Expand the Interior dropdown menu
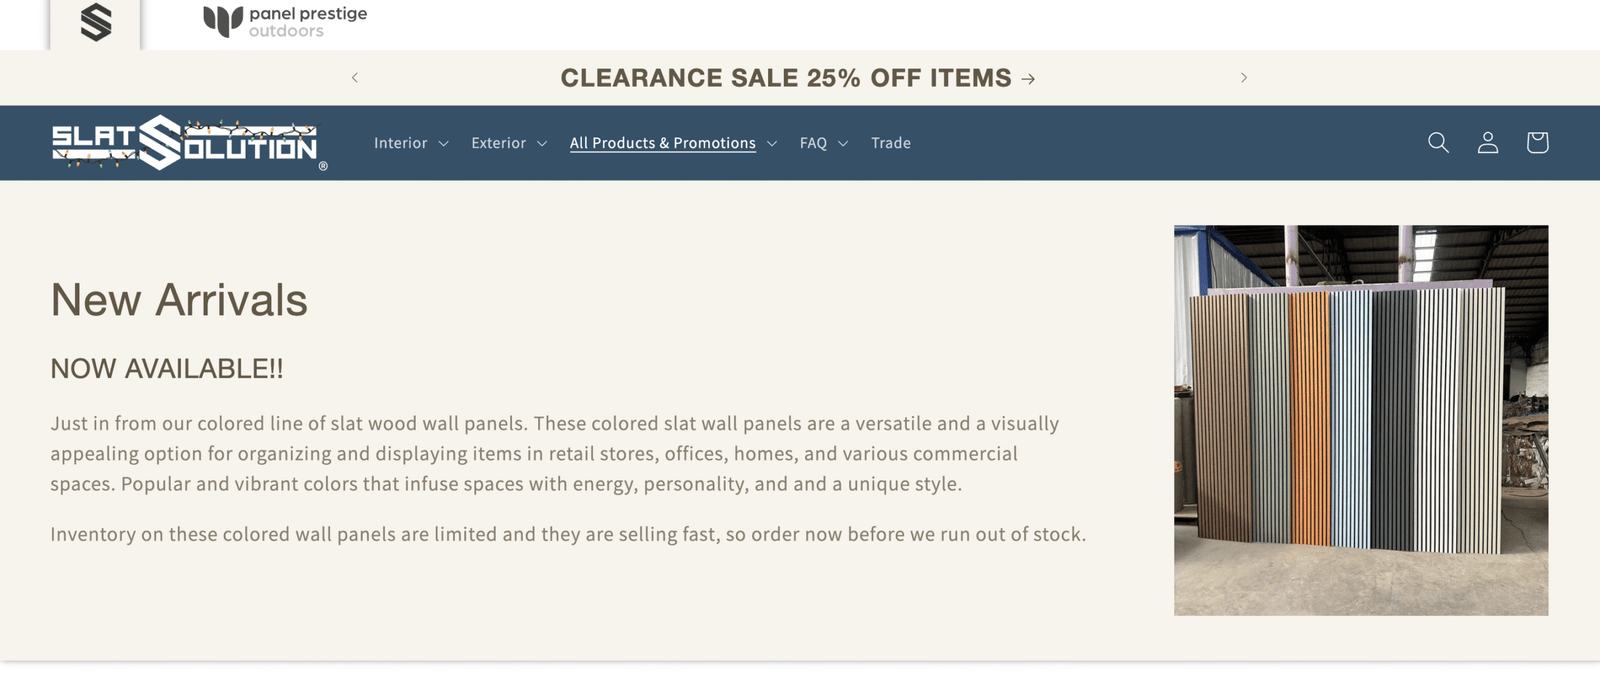Image resolution: width=1600 pixels, height=699 pixels. (443, 144)
